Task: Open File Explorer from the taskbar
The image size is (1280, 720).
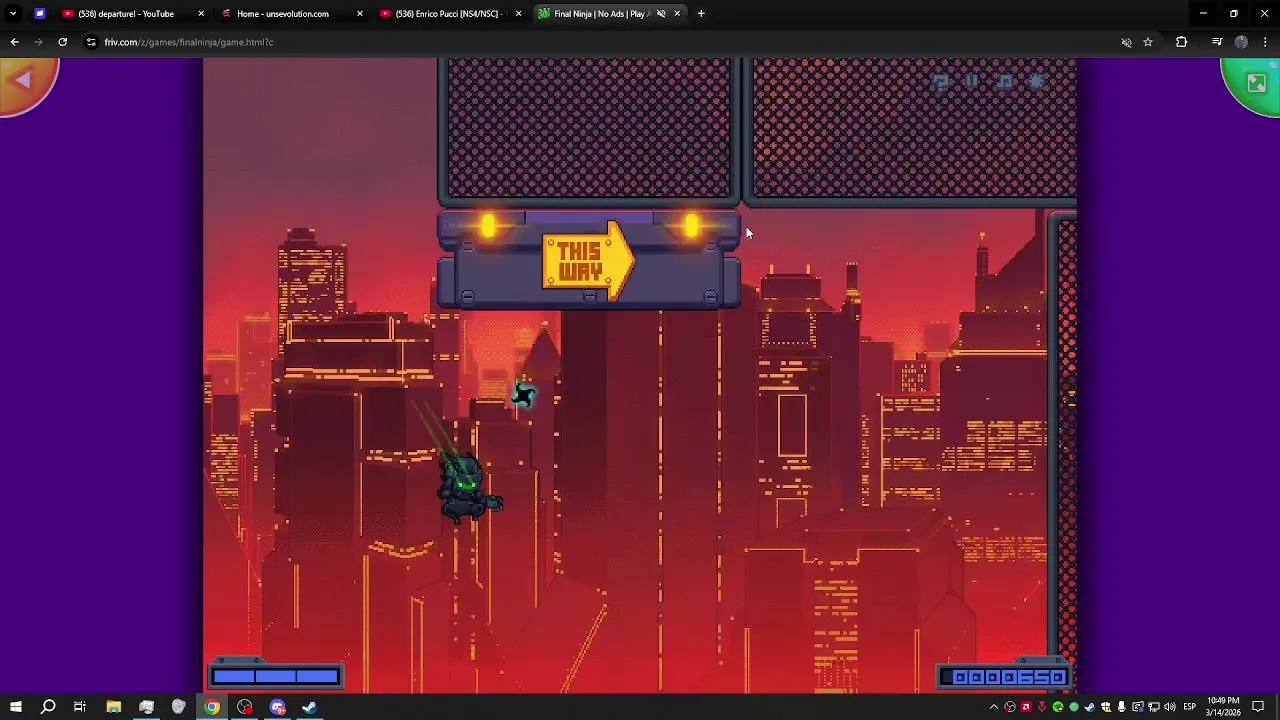Action: tap(113, 707)
